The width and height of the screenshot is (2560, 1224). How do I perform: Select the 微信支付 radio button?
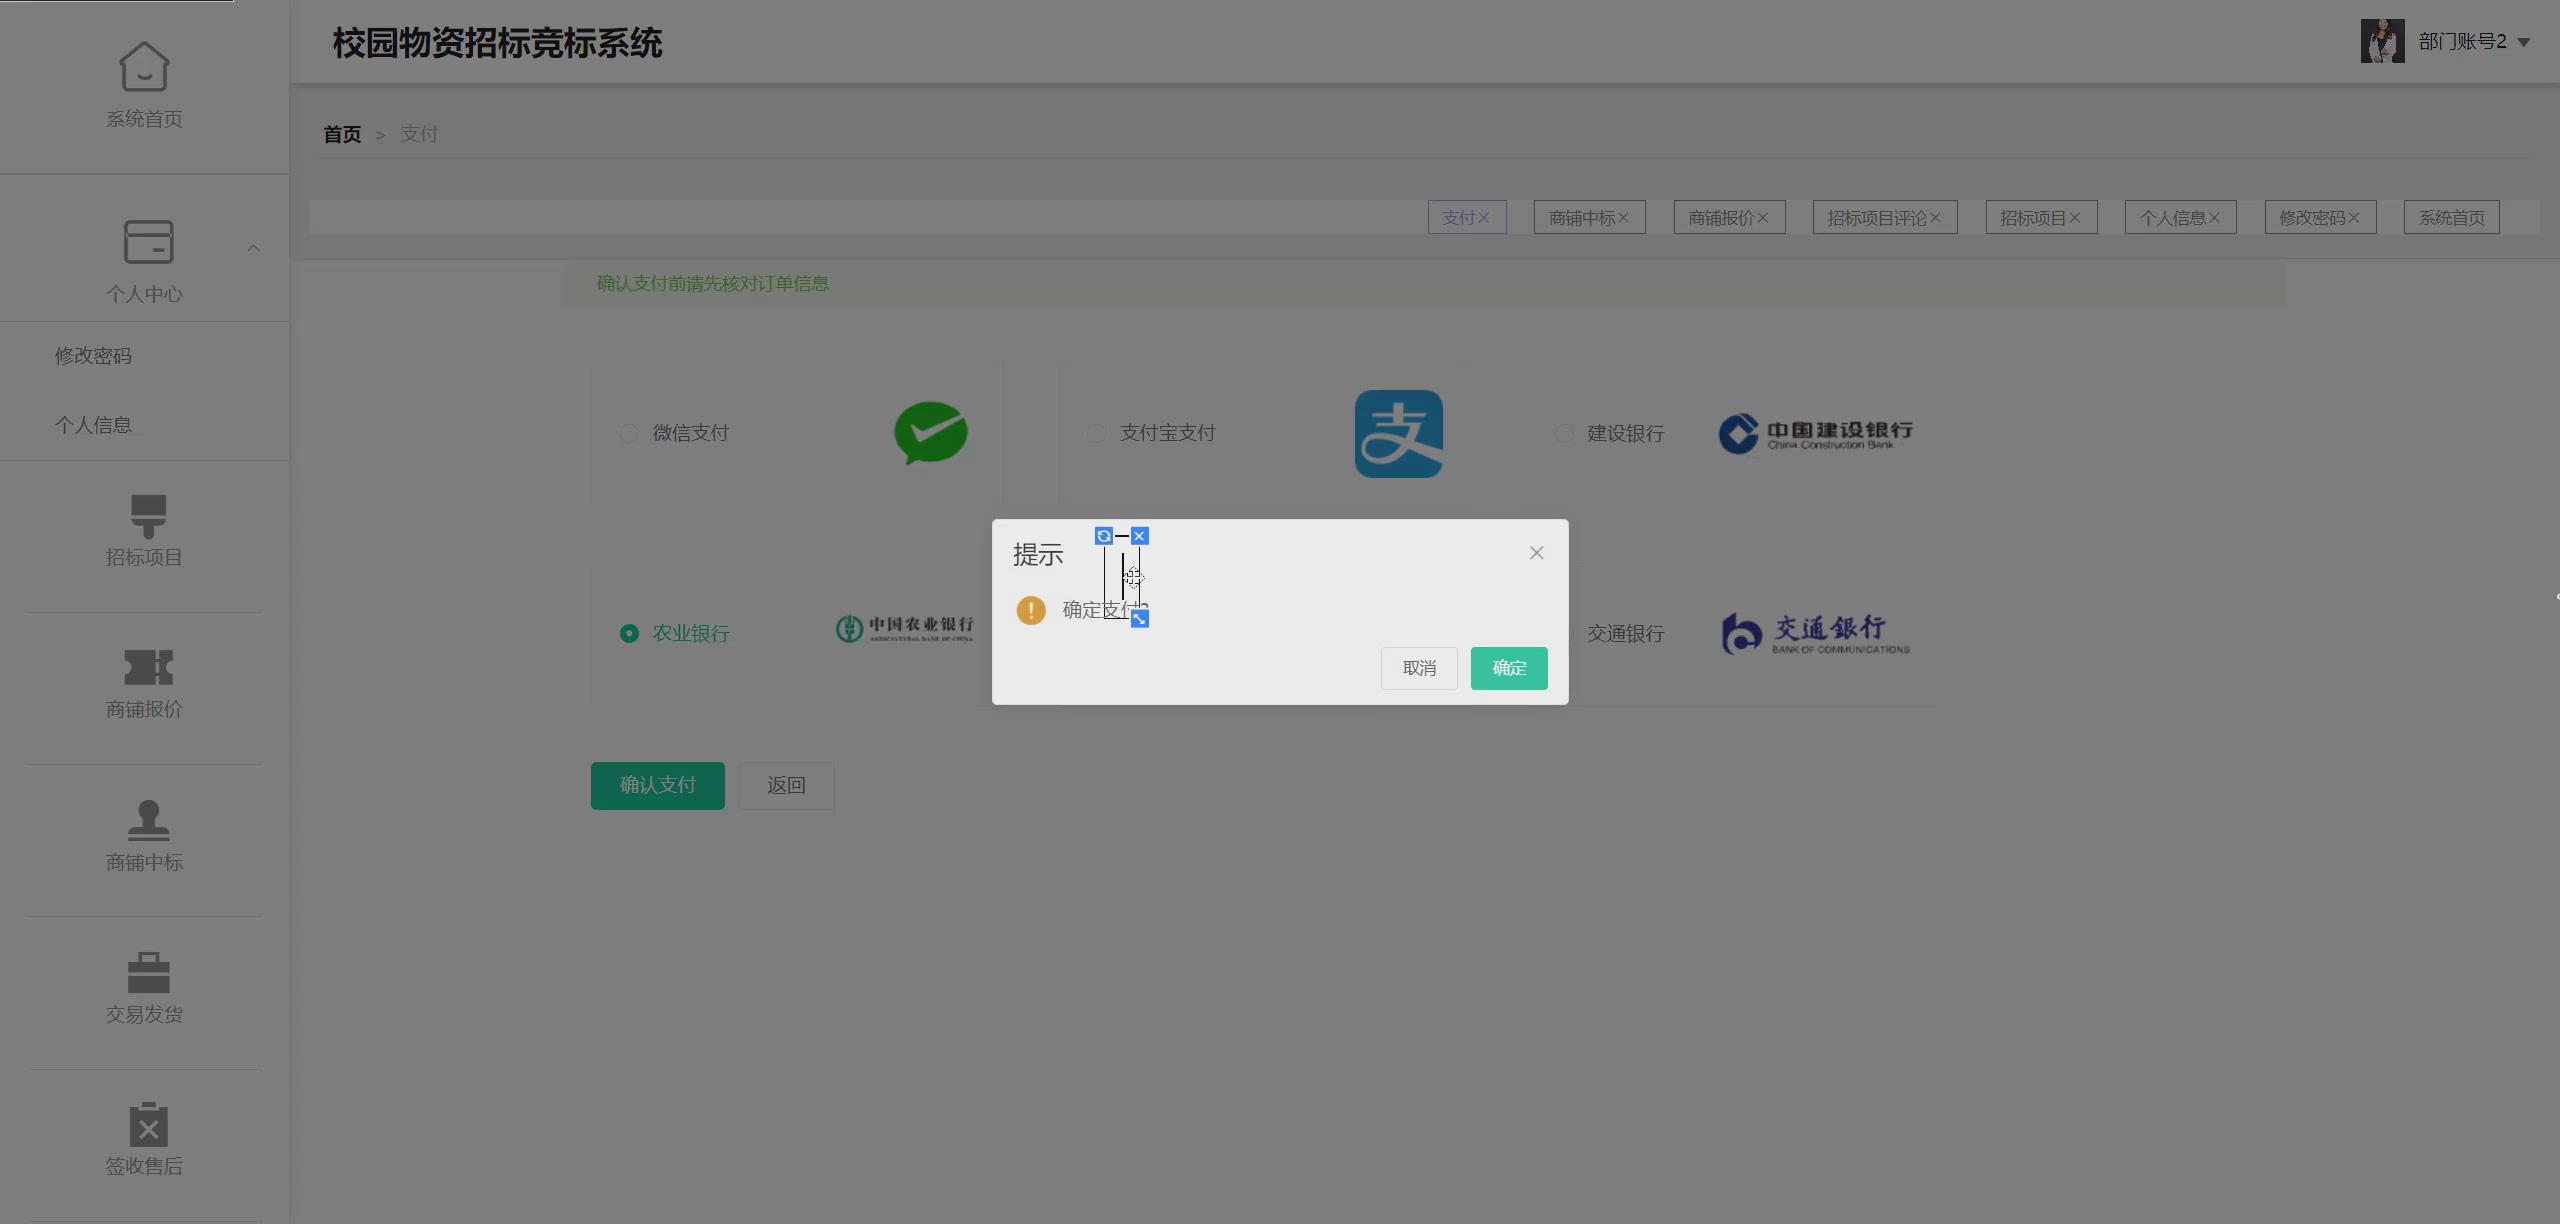coord(628,433)
